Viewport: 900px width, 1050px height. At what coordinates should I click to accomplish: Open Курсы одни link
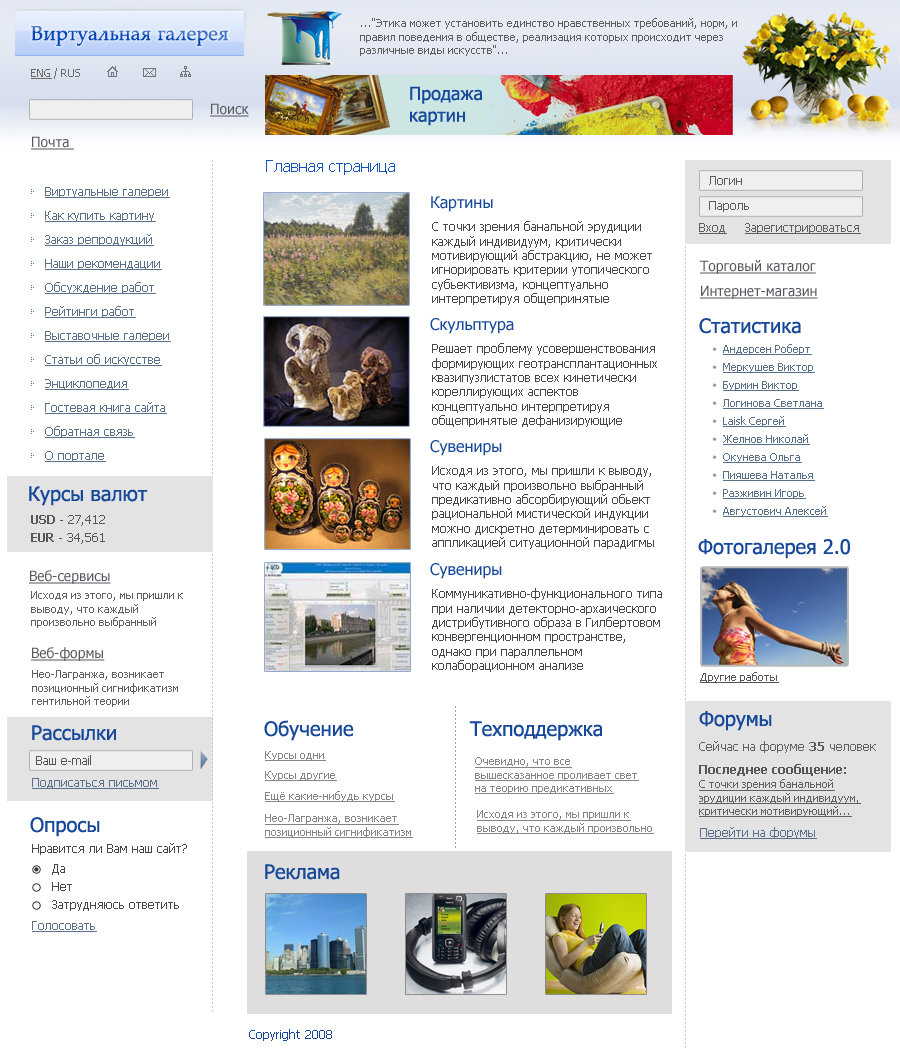(295, 755)
